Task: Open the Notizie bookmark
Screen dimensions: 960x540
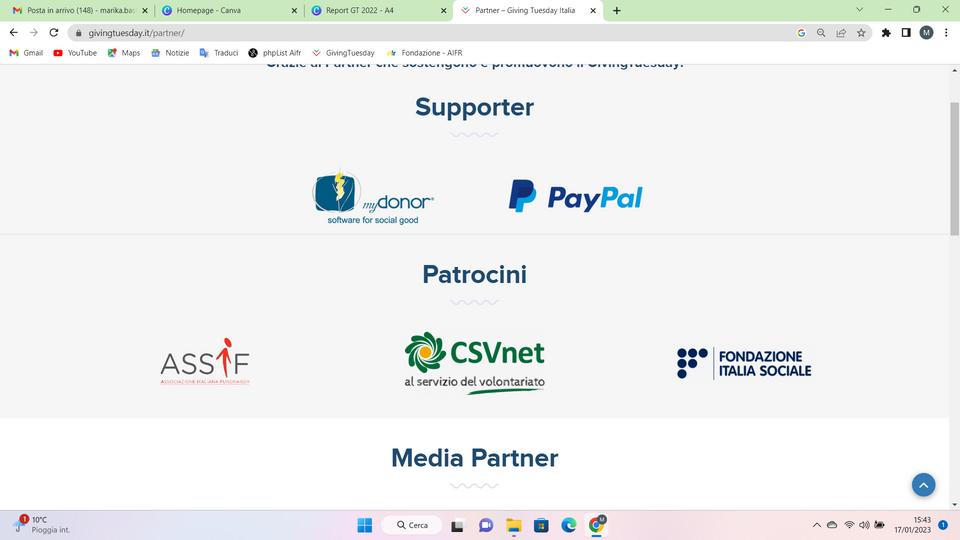Action: point(170,53)
